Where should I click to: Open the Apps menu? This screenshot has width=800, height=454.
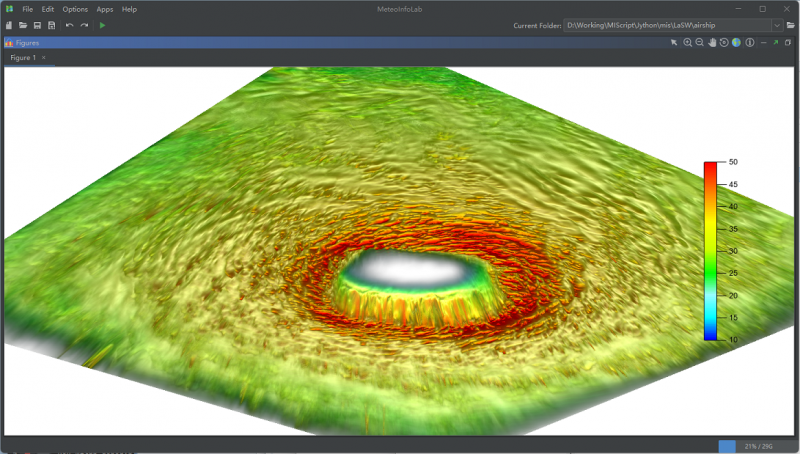click(105, 9)
